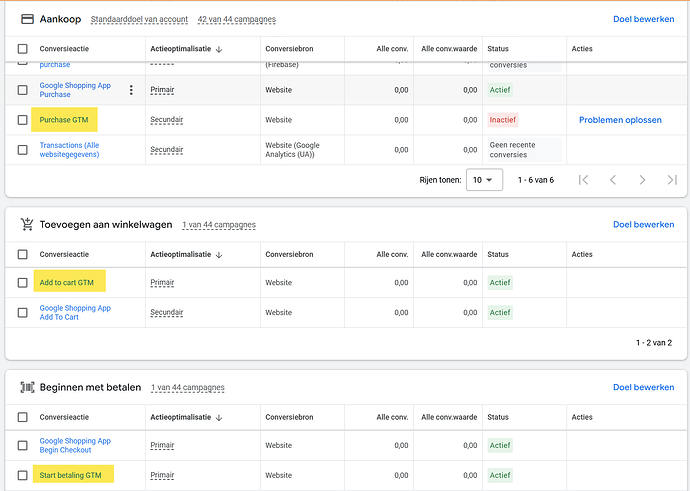Click the Aankoop credit card icon
This screenshot has width=690, height=491.
click(x=27, y=19)
